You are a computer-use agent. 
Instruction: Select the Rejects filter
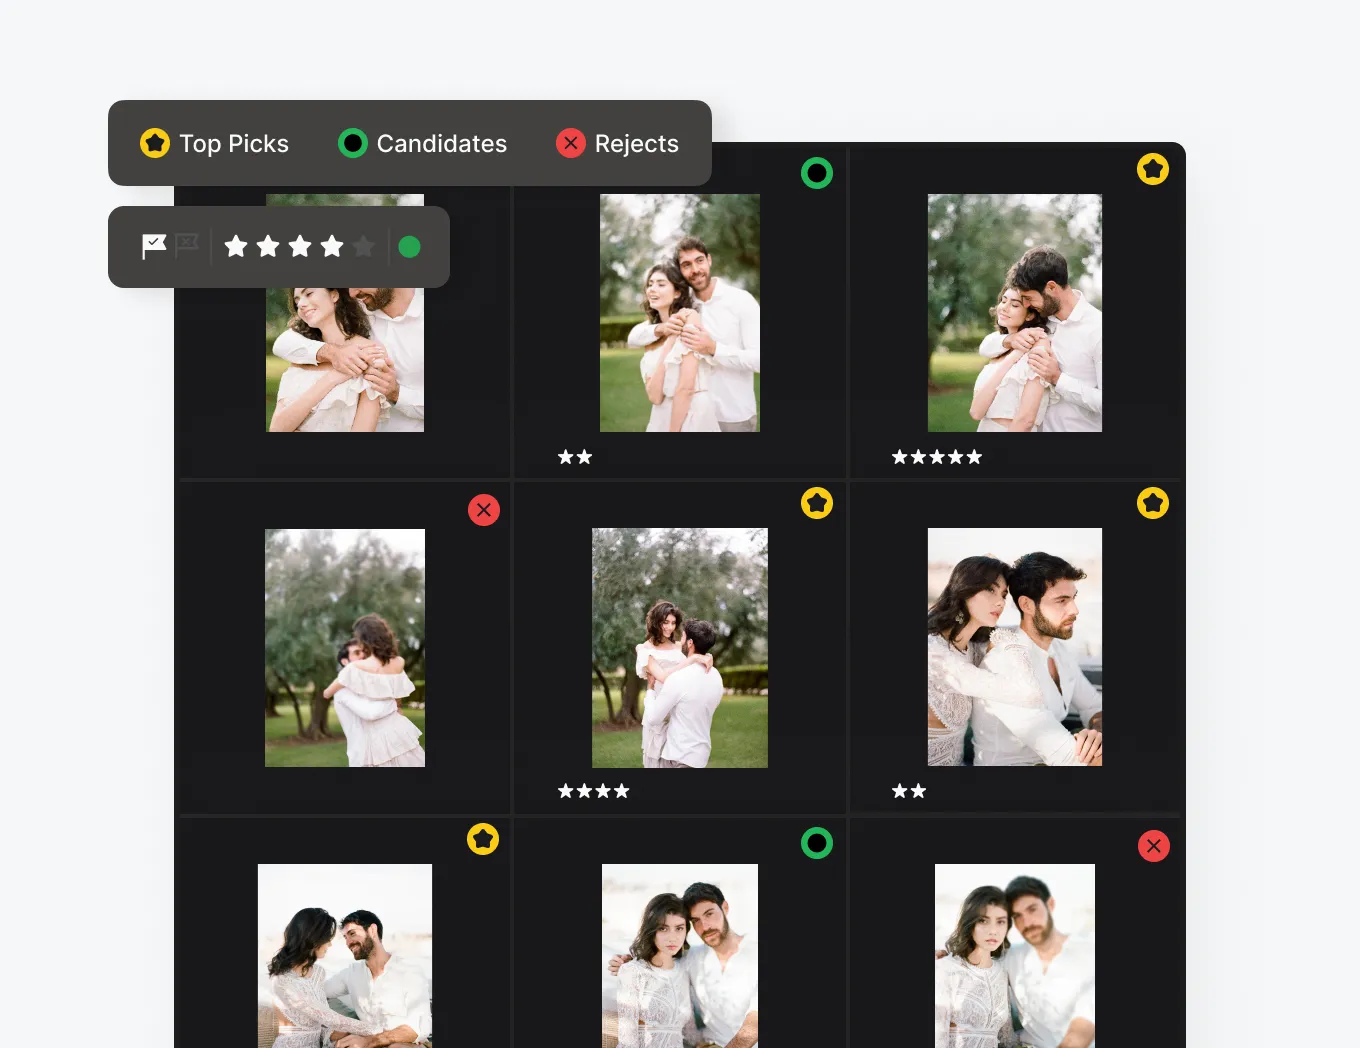[x=617, y=143]
